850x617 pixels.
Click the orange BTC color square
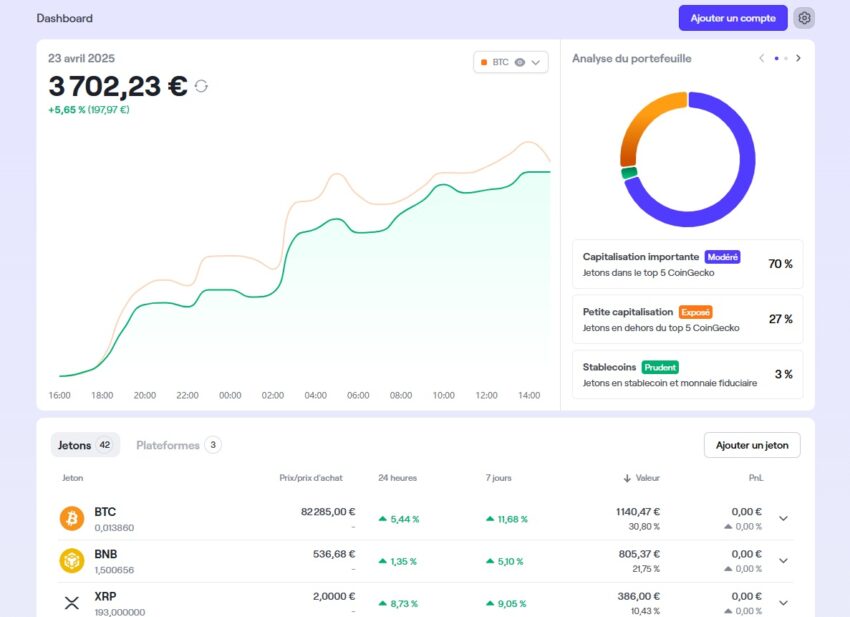point(484,62)
